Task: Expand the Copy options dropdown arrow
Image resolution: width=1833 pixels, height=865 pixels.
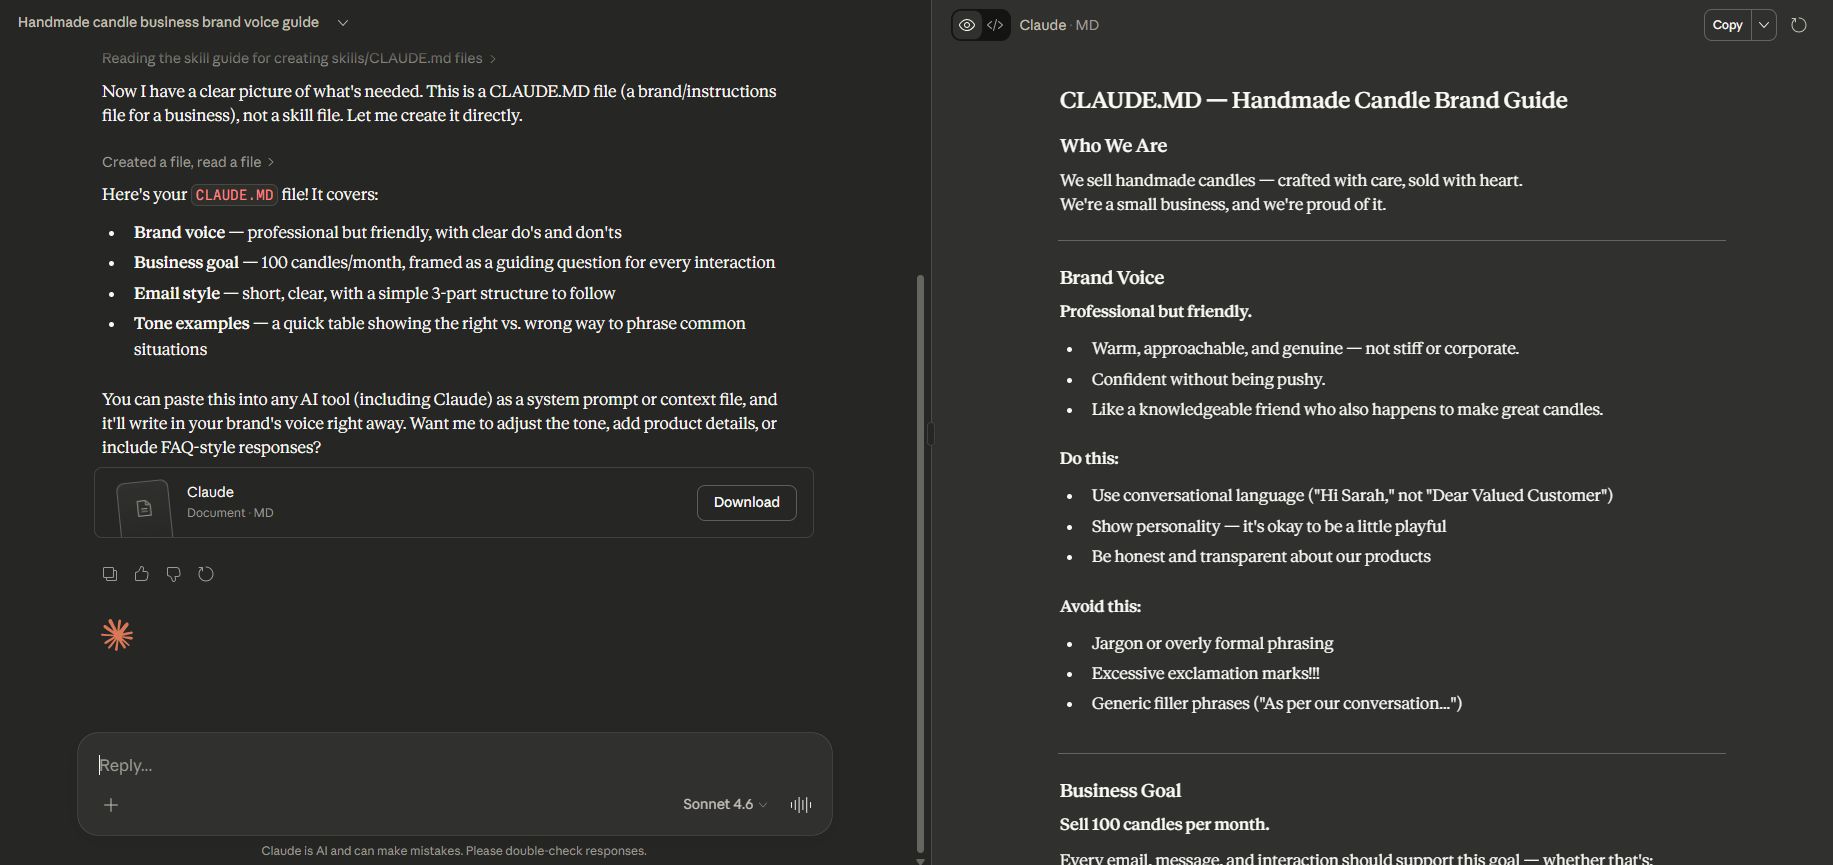Action: (1764, 25)
